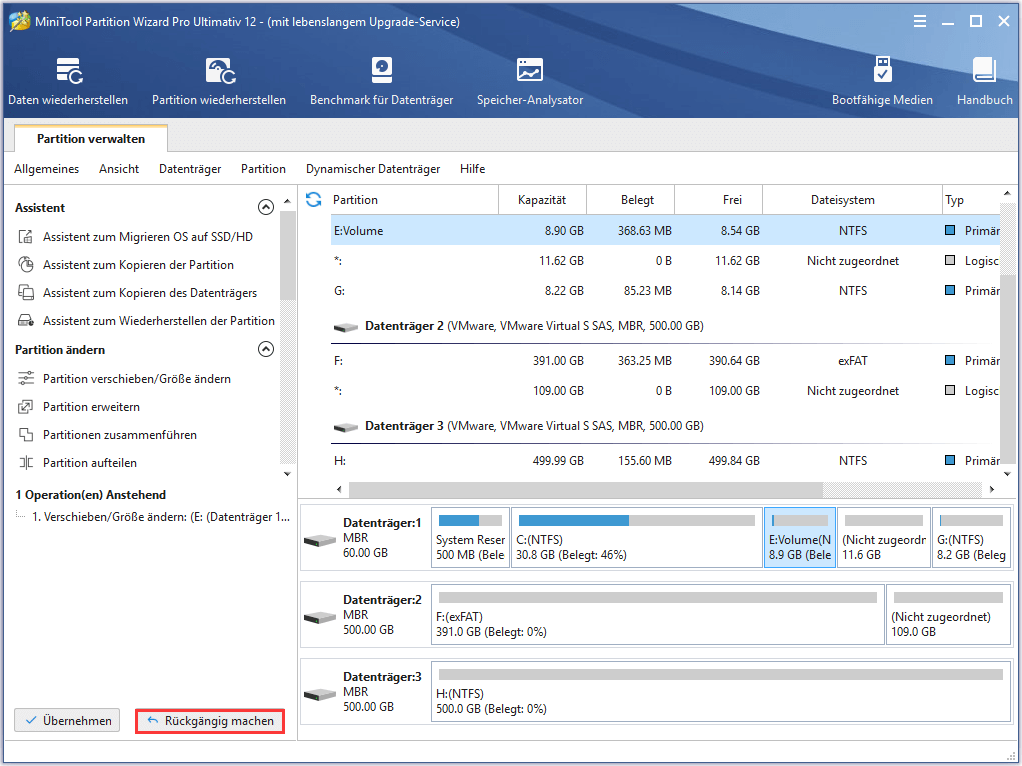Open Bootfähige Medien creator
Screen dimensions: 1022x766
pos(882,81)
